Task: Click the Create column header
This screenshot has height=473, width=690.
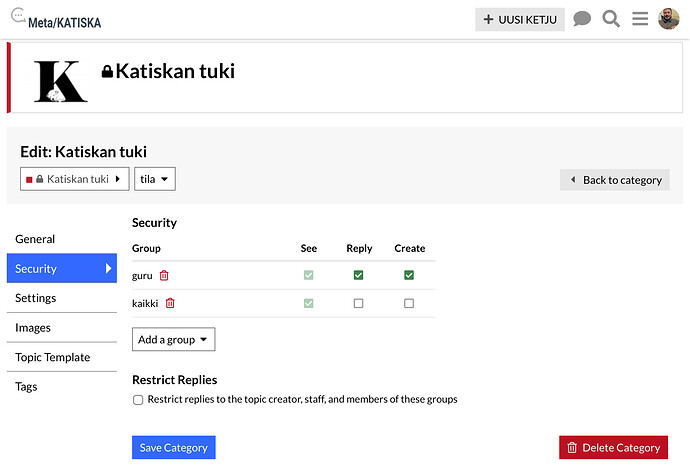Action: coord(409,248)
